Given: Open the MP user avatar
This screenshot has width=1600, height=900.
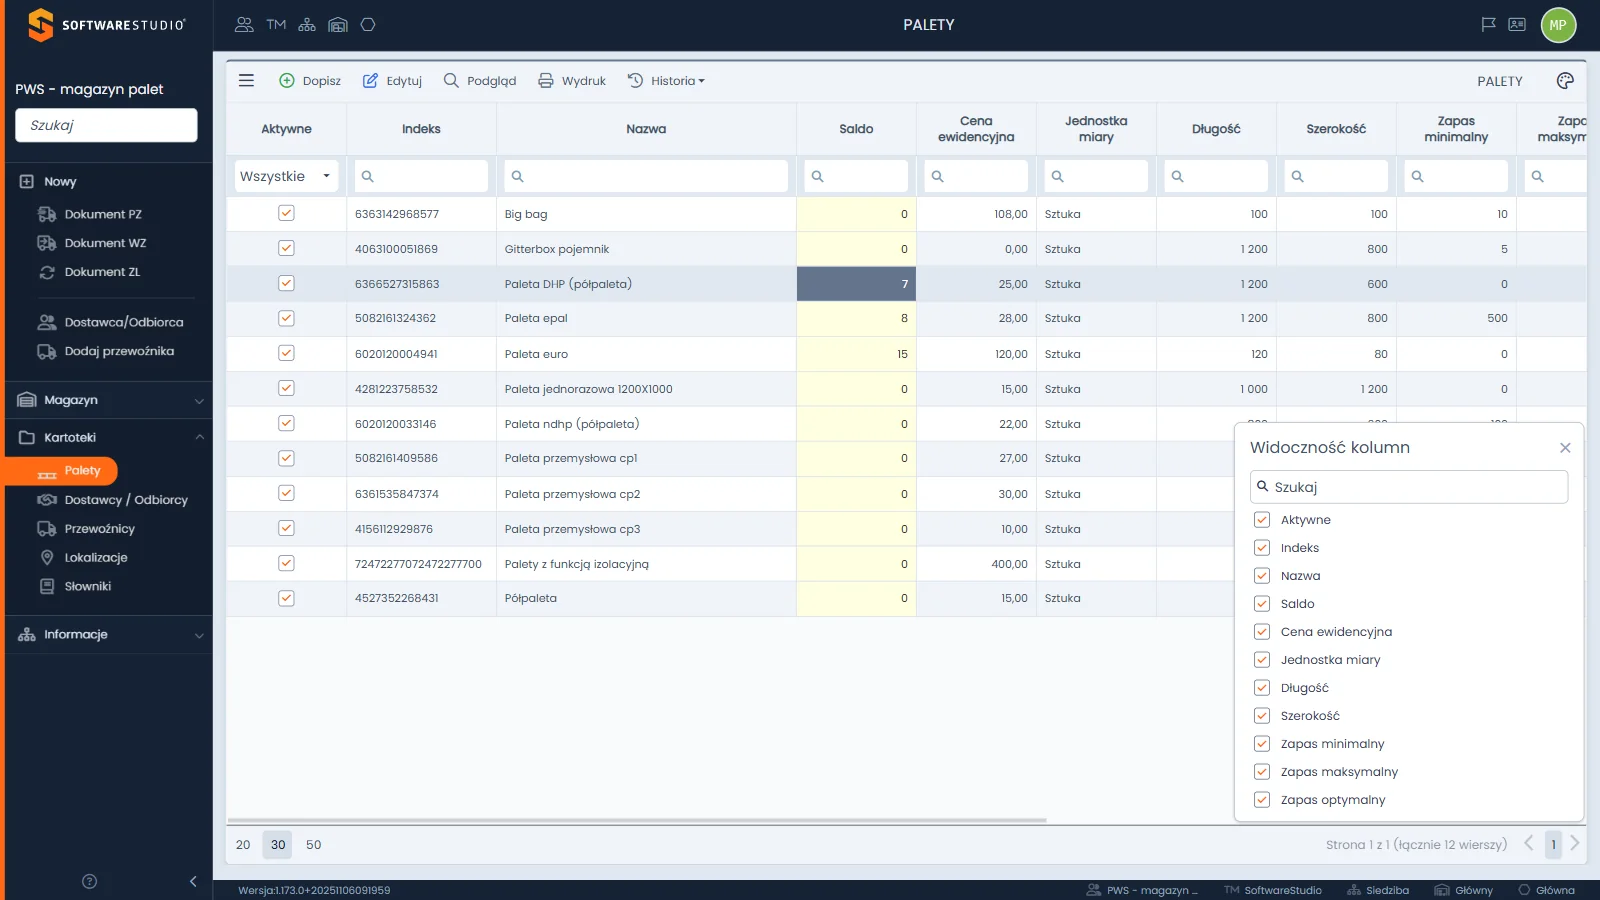Looking at the screenshot, I should 1558,25.
